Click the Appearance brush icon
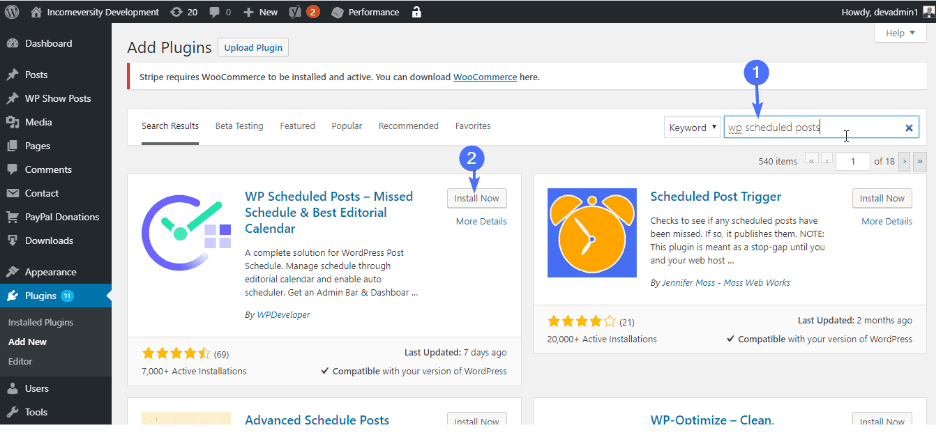 pos(13,272)
